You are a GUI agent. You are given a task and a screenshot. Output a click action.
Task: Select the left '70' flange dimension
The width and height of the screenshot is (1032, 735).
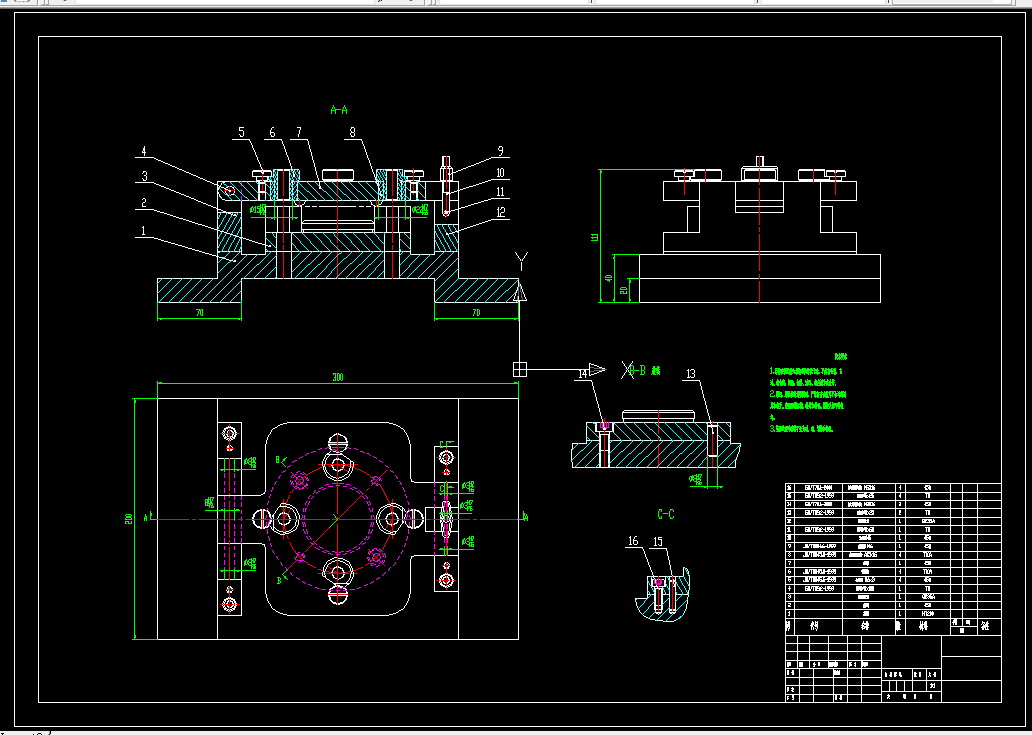click(x=199, y=313)
